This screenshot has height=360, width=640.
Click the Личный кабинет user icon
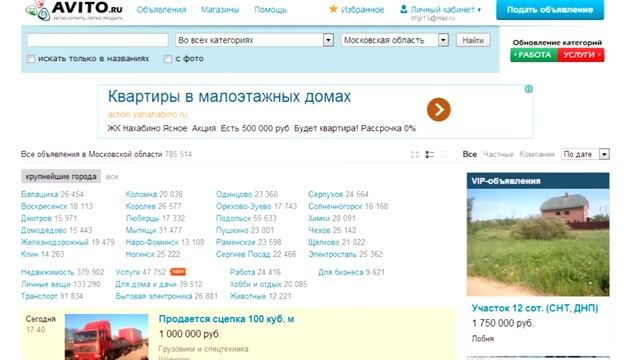click(x=404, y=9)
